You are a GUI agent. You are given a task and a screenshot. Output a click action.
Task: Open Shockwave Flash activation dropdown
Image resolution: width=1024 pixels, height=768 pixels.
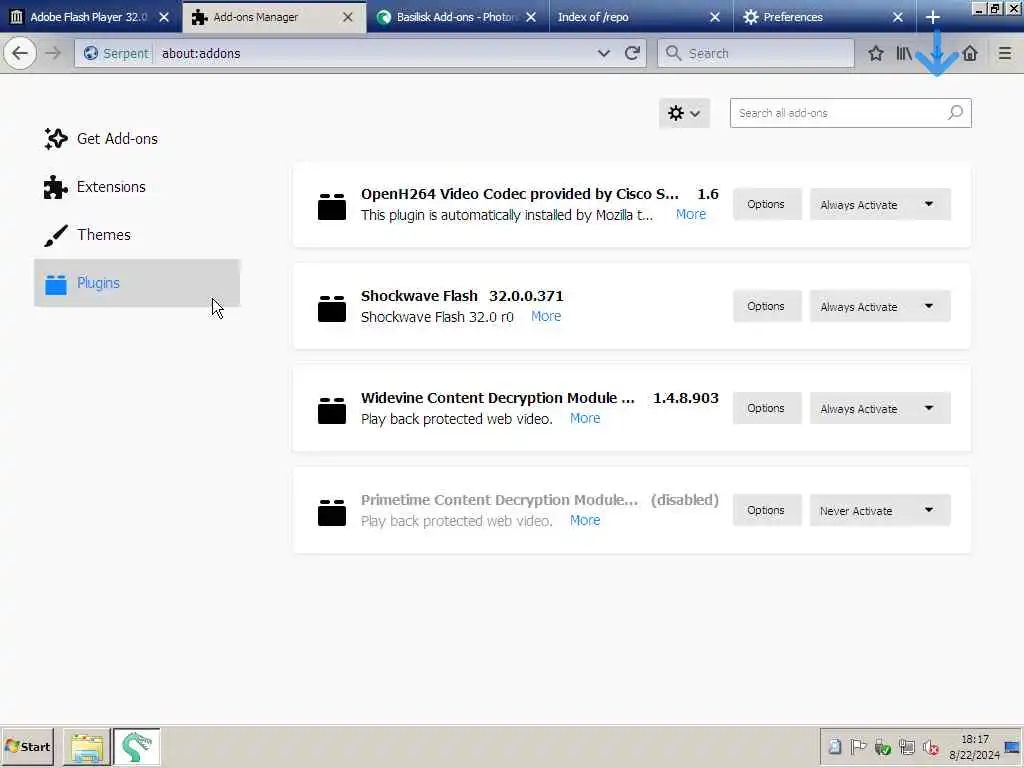(880, 306)
